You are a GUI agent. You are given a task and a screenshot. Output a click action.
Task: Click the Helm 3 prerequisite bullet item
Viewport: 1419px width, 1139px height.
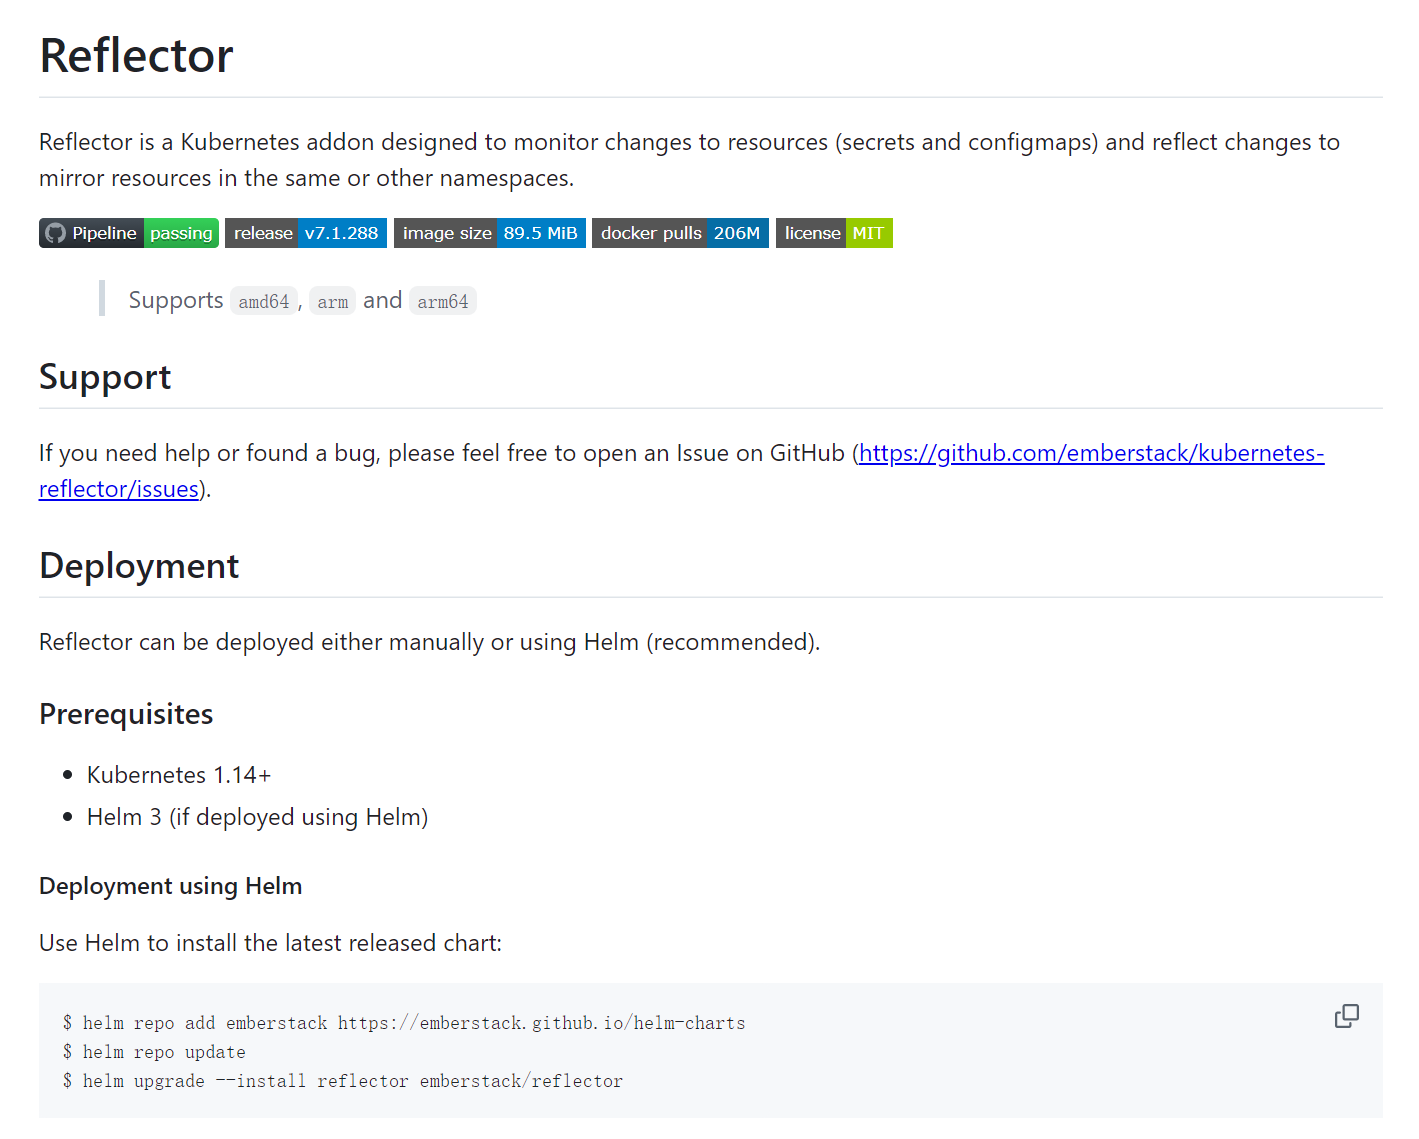click(x=257, y=817)
